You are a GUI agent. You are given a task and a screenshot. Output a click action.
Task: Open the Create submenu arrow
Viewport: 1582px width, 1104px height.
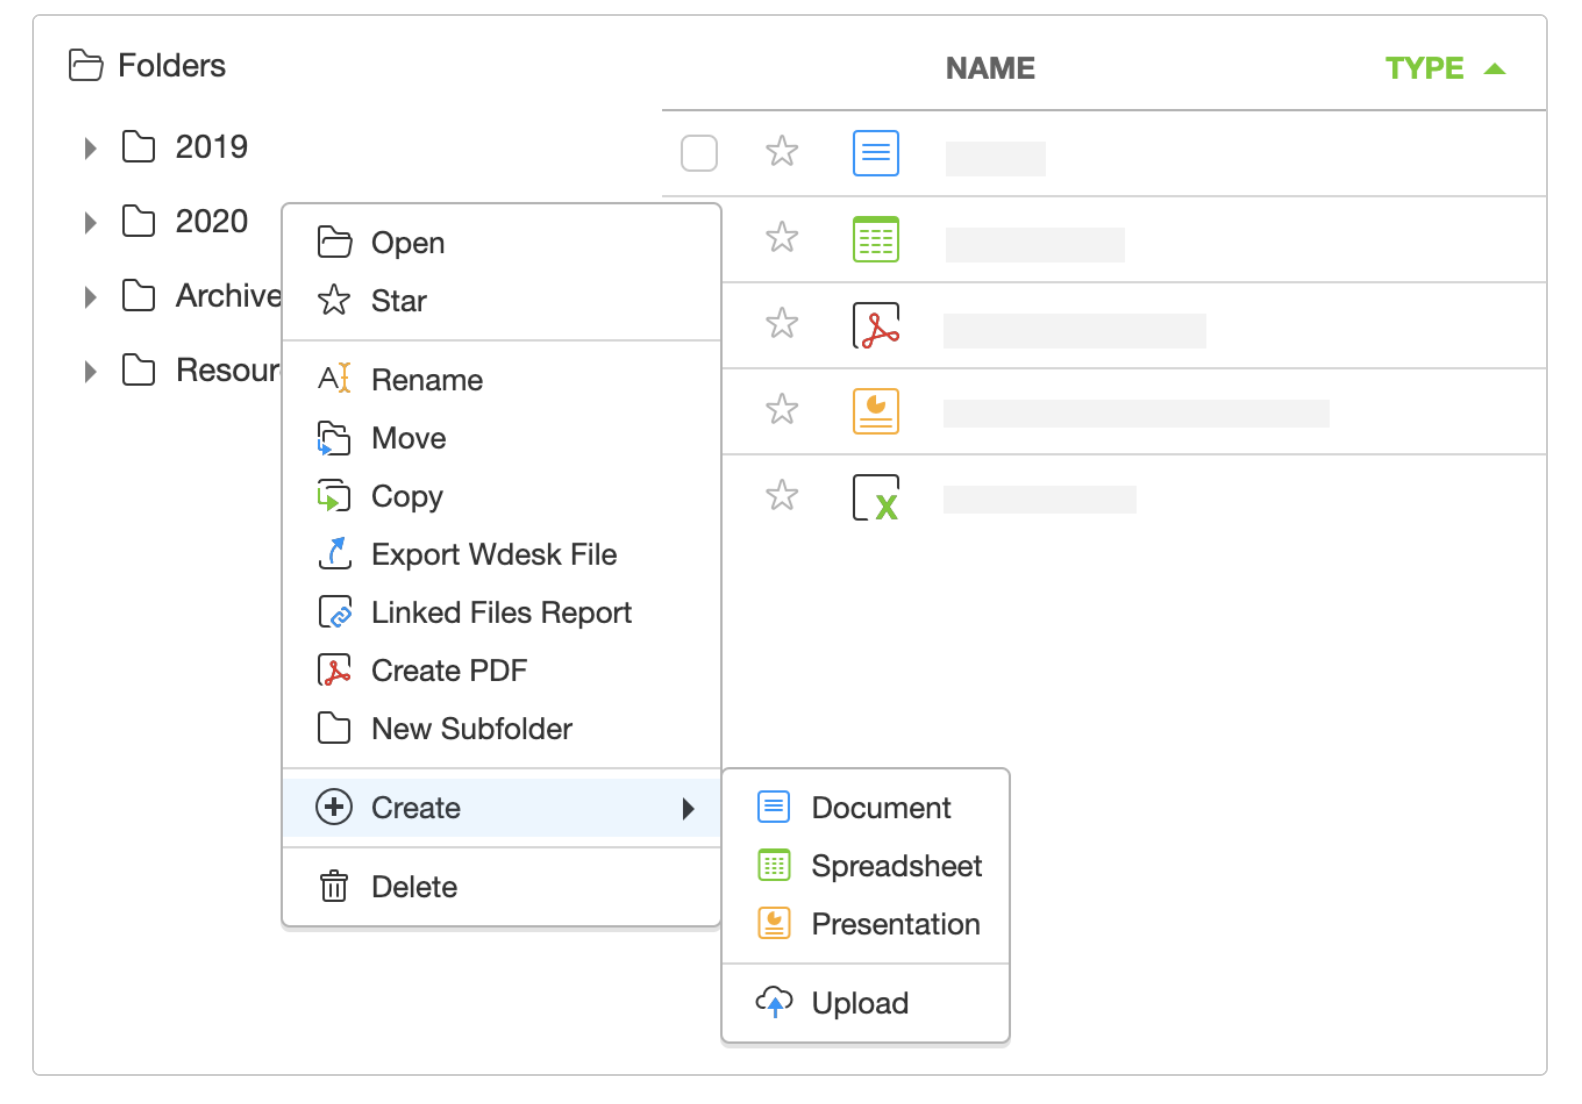click(688, 808)
